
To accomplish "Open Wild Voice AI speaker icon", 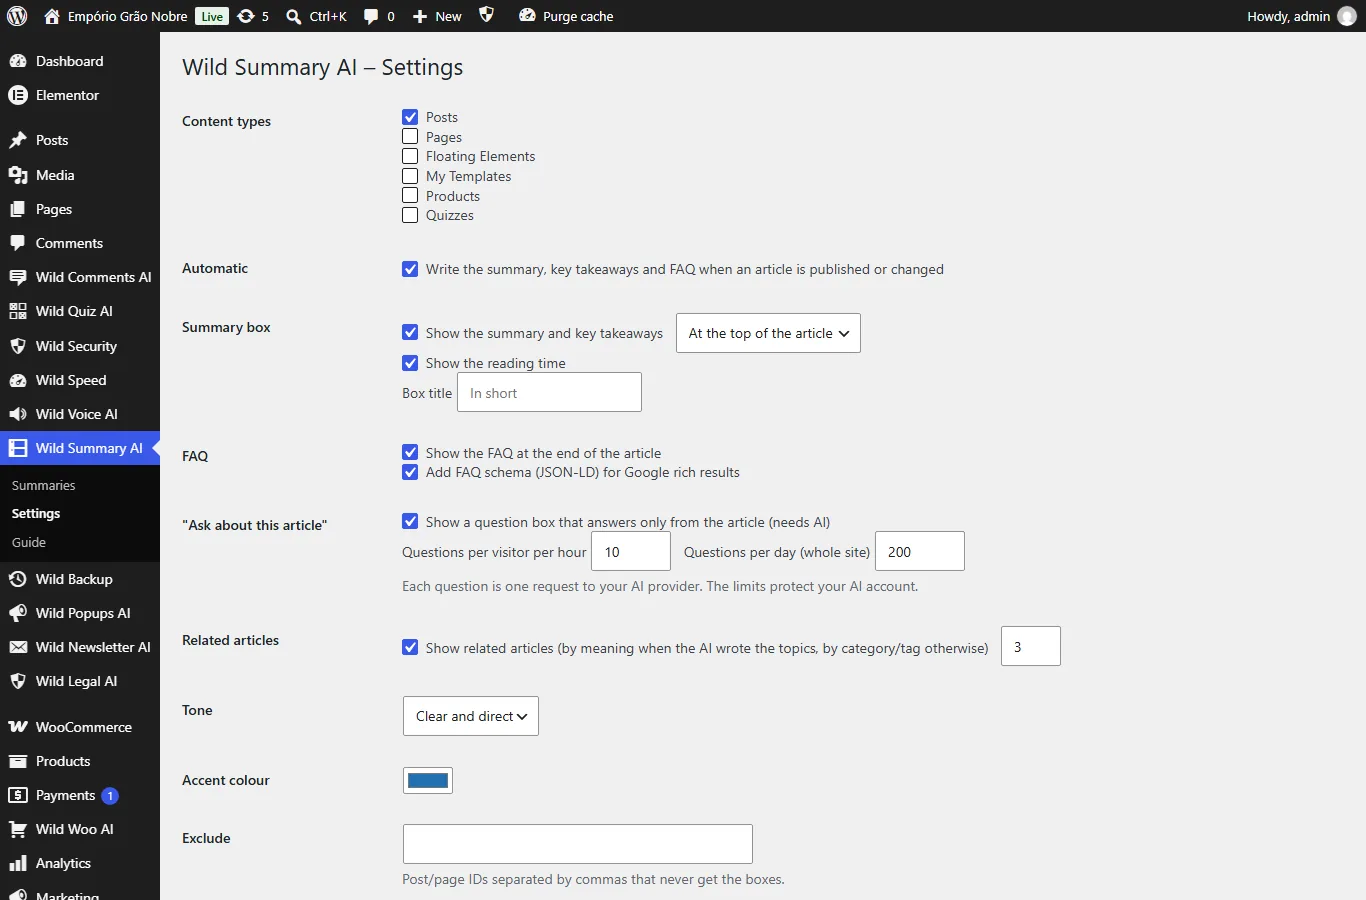I will coord(18,414).
